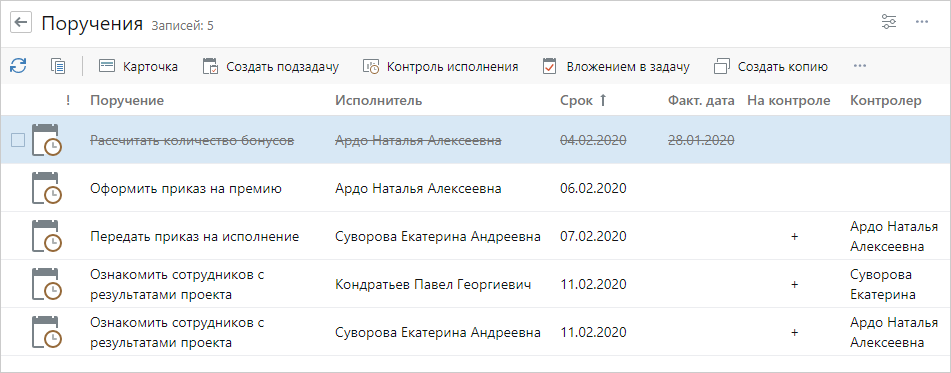Sort by the Срок column header

tap(583, 101)
